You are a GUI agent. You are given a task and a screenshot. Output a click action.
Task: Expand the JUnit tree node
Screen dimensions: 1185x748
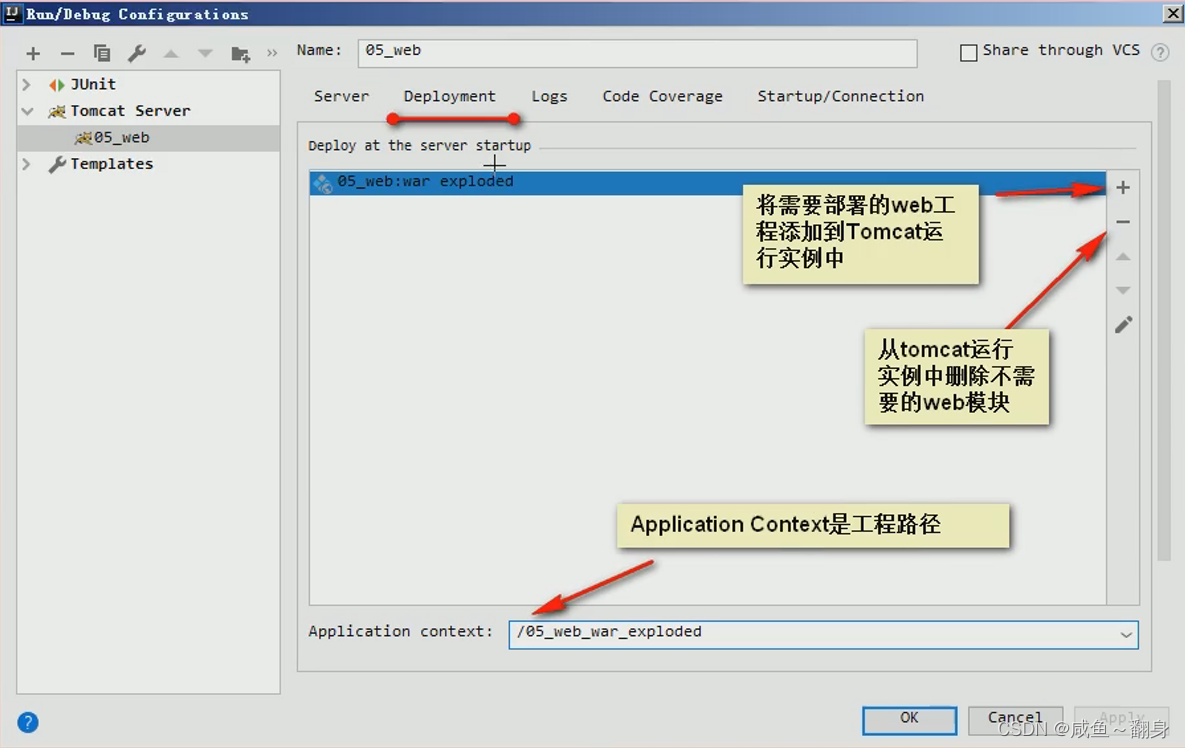(26, 85)
